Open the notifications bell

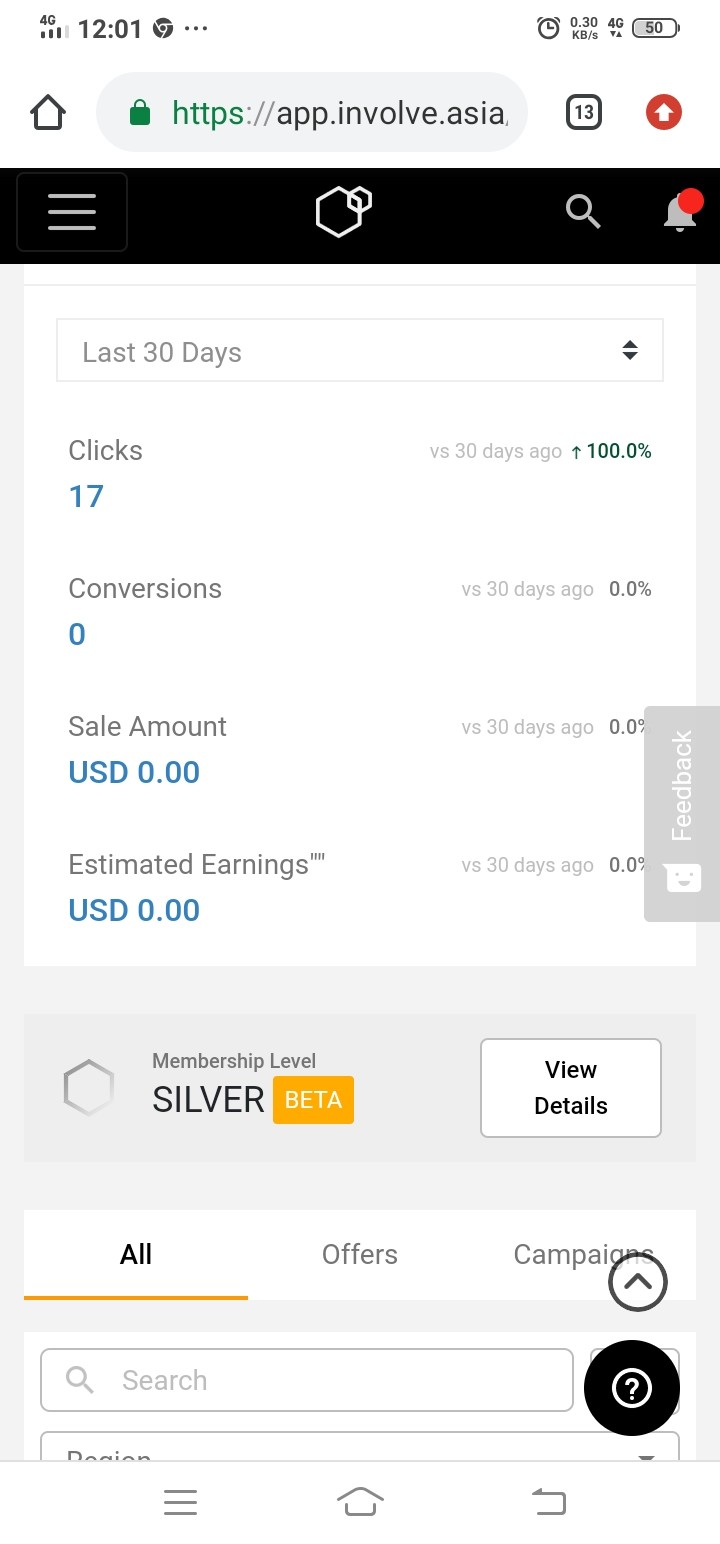pos(682,210)
